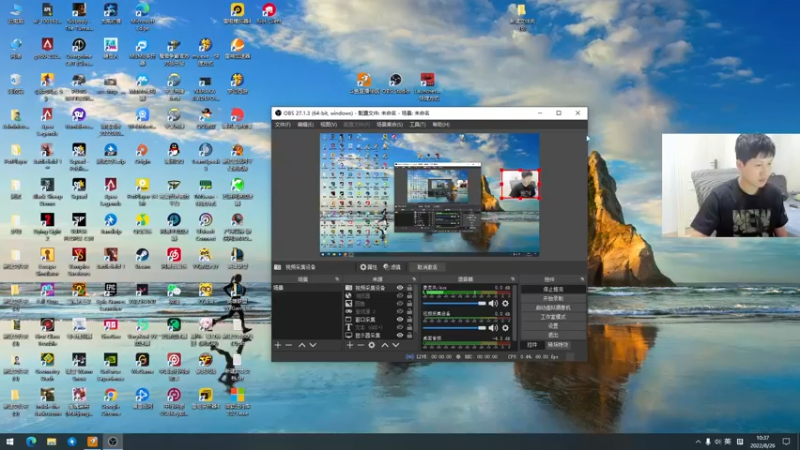800x450 pixels.
Task: Switch to the 转场特效 tab
Action: (x=557, y=345)
